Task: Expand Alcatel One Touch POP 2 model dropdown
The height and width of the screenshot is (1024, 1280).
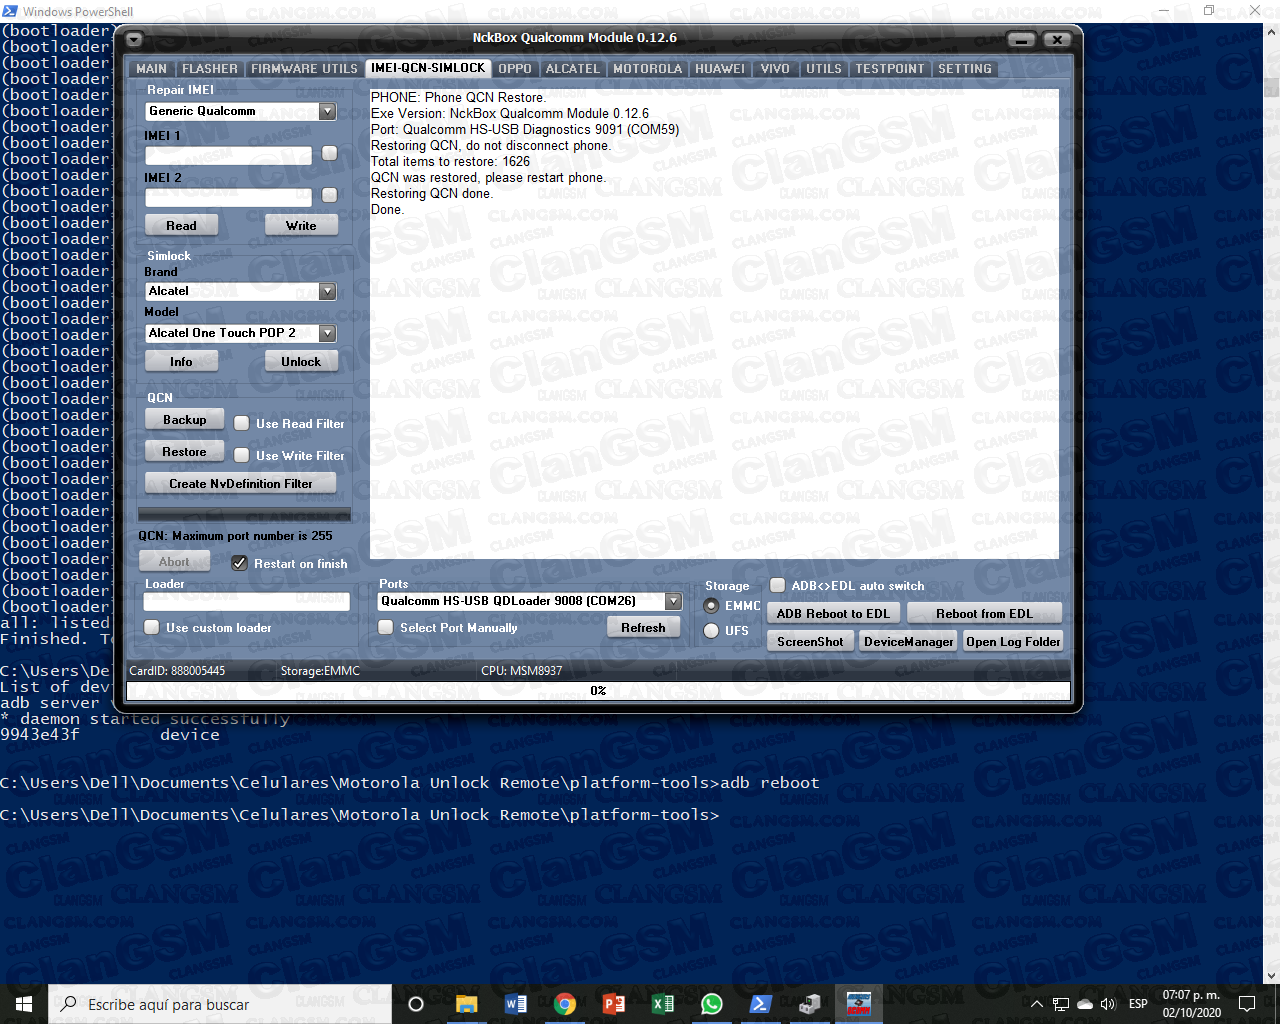Action: [328, 333]
